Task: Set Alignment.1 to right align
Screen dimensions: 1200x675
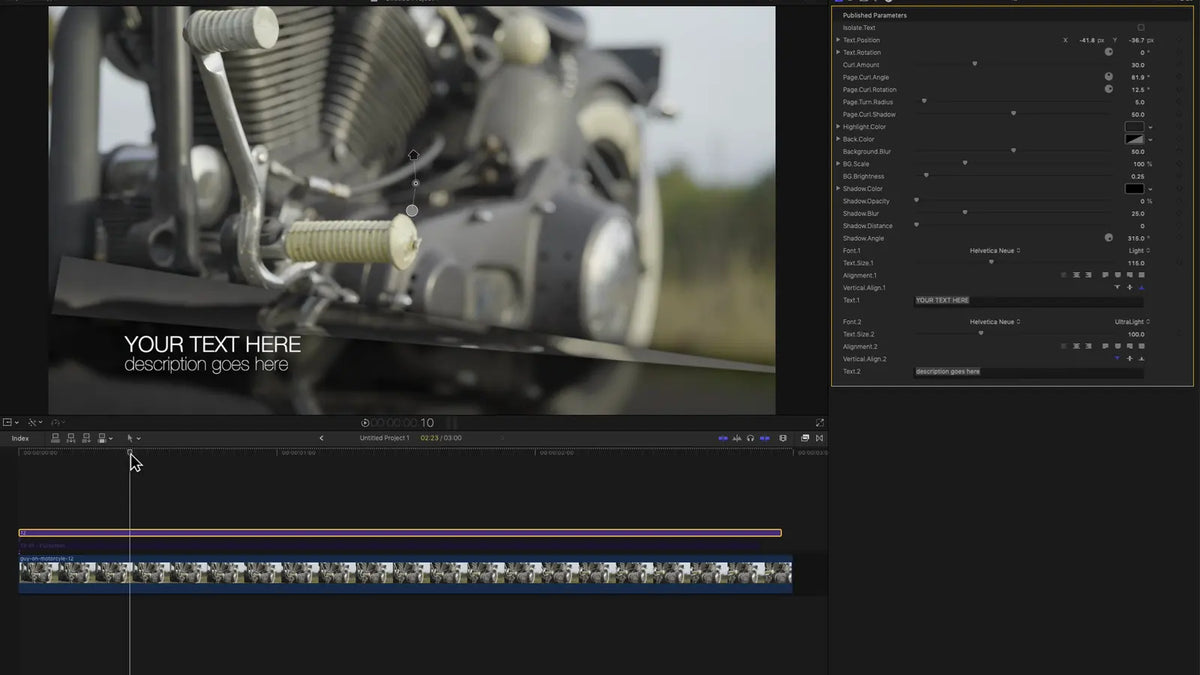Action: pyautogui.click(x=1088, y=275)
